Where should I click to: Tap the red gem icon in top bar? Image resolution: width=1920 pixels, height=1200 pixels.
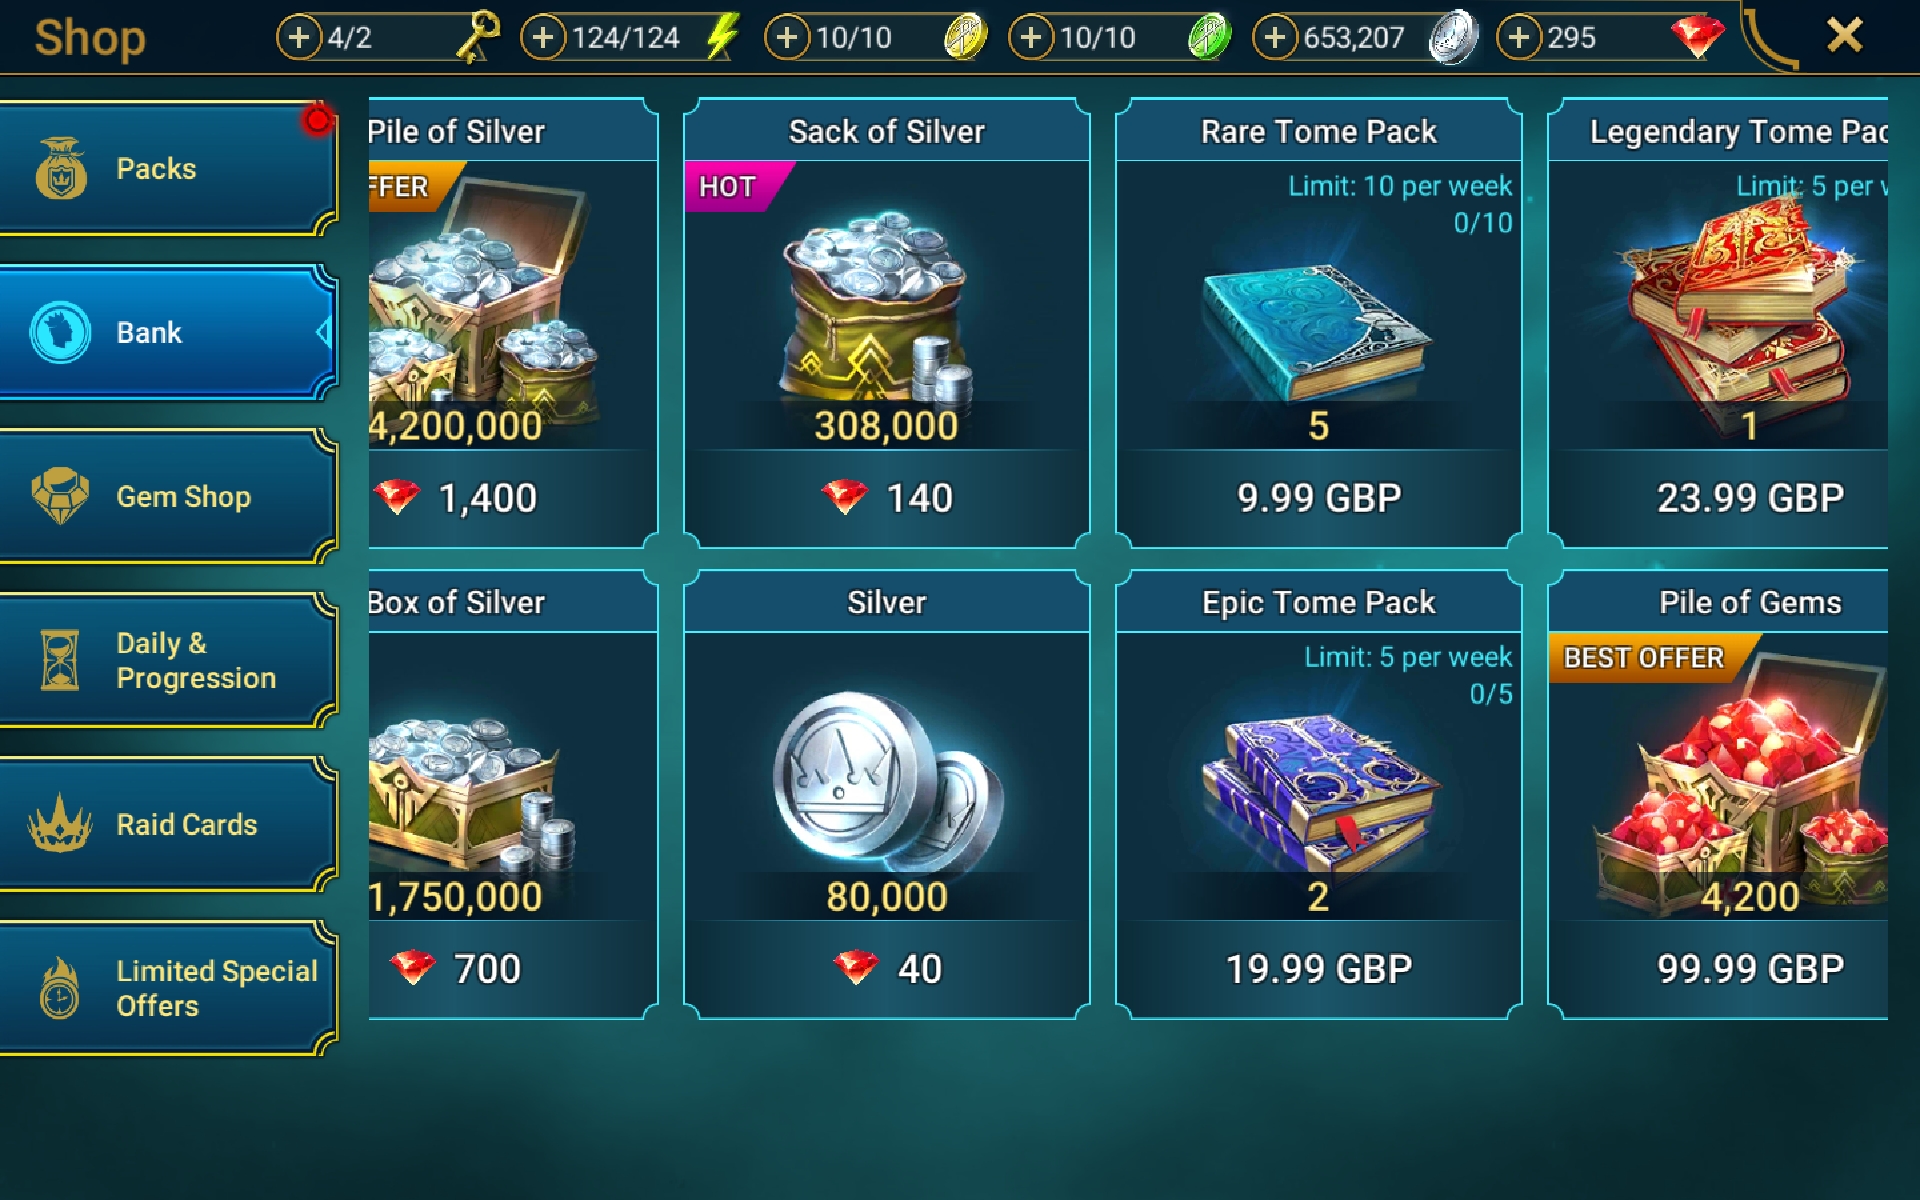tap(1697, 38)
